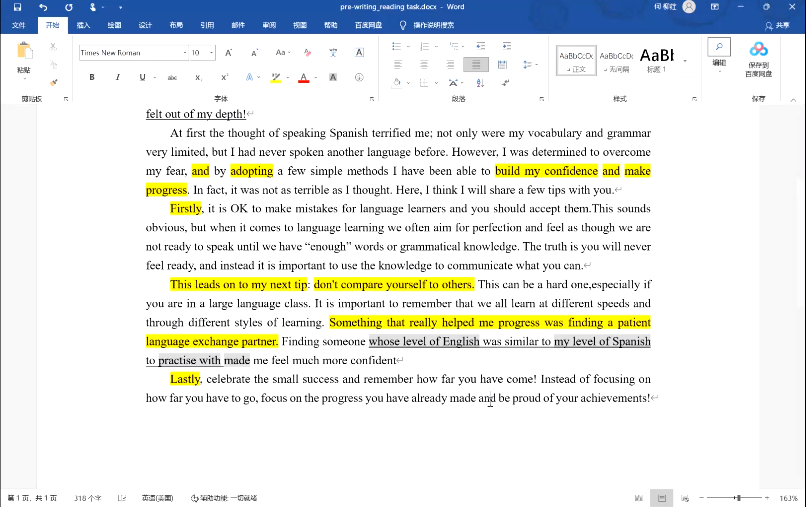
Task: Click the Save icon in quick access toolbar
Action: click(x=17, y=7)
